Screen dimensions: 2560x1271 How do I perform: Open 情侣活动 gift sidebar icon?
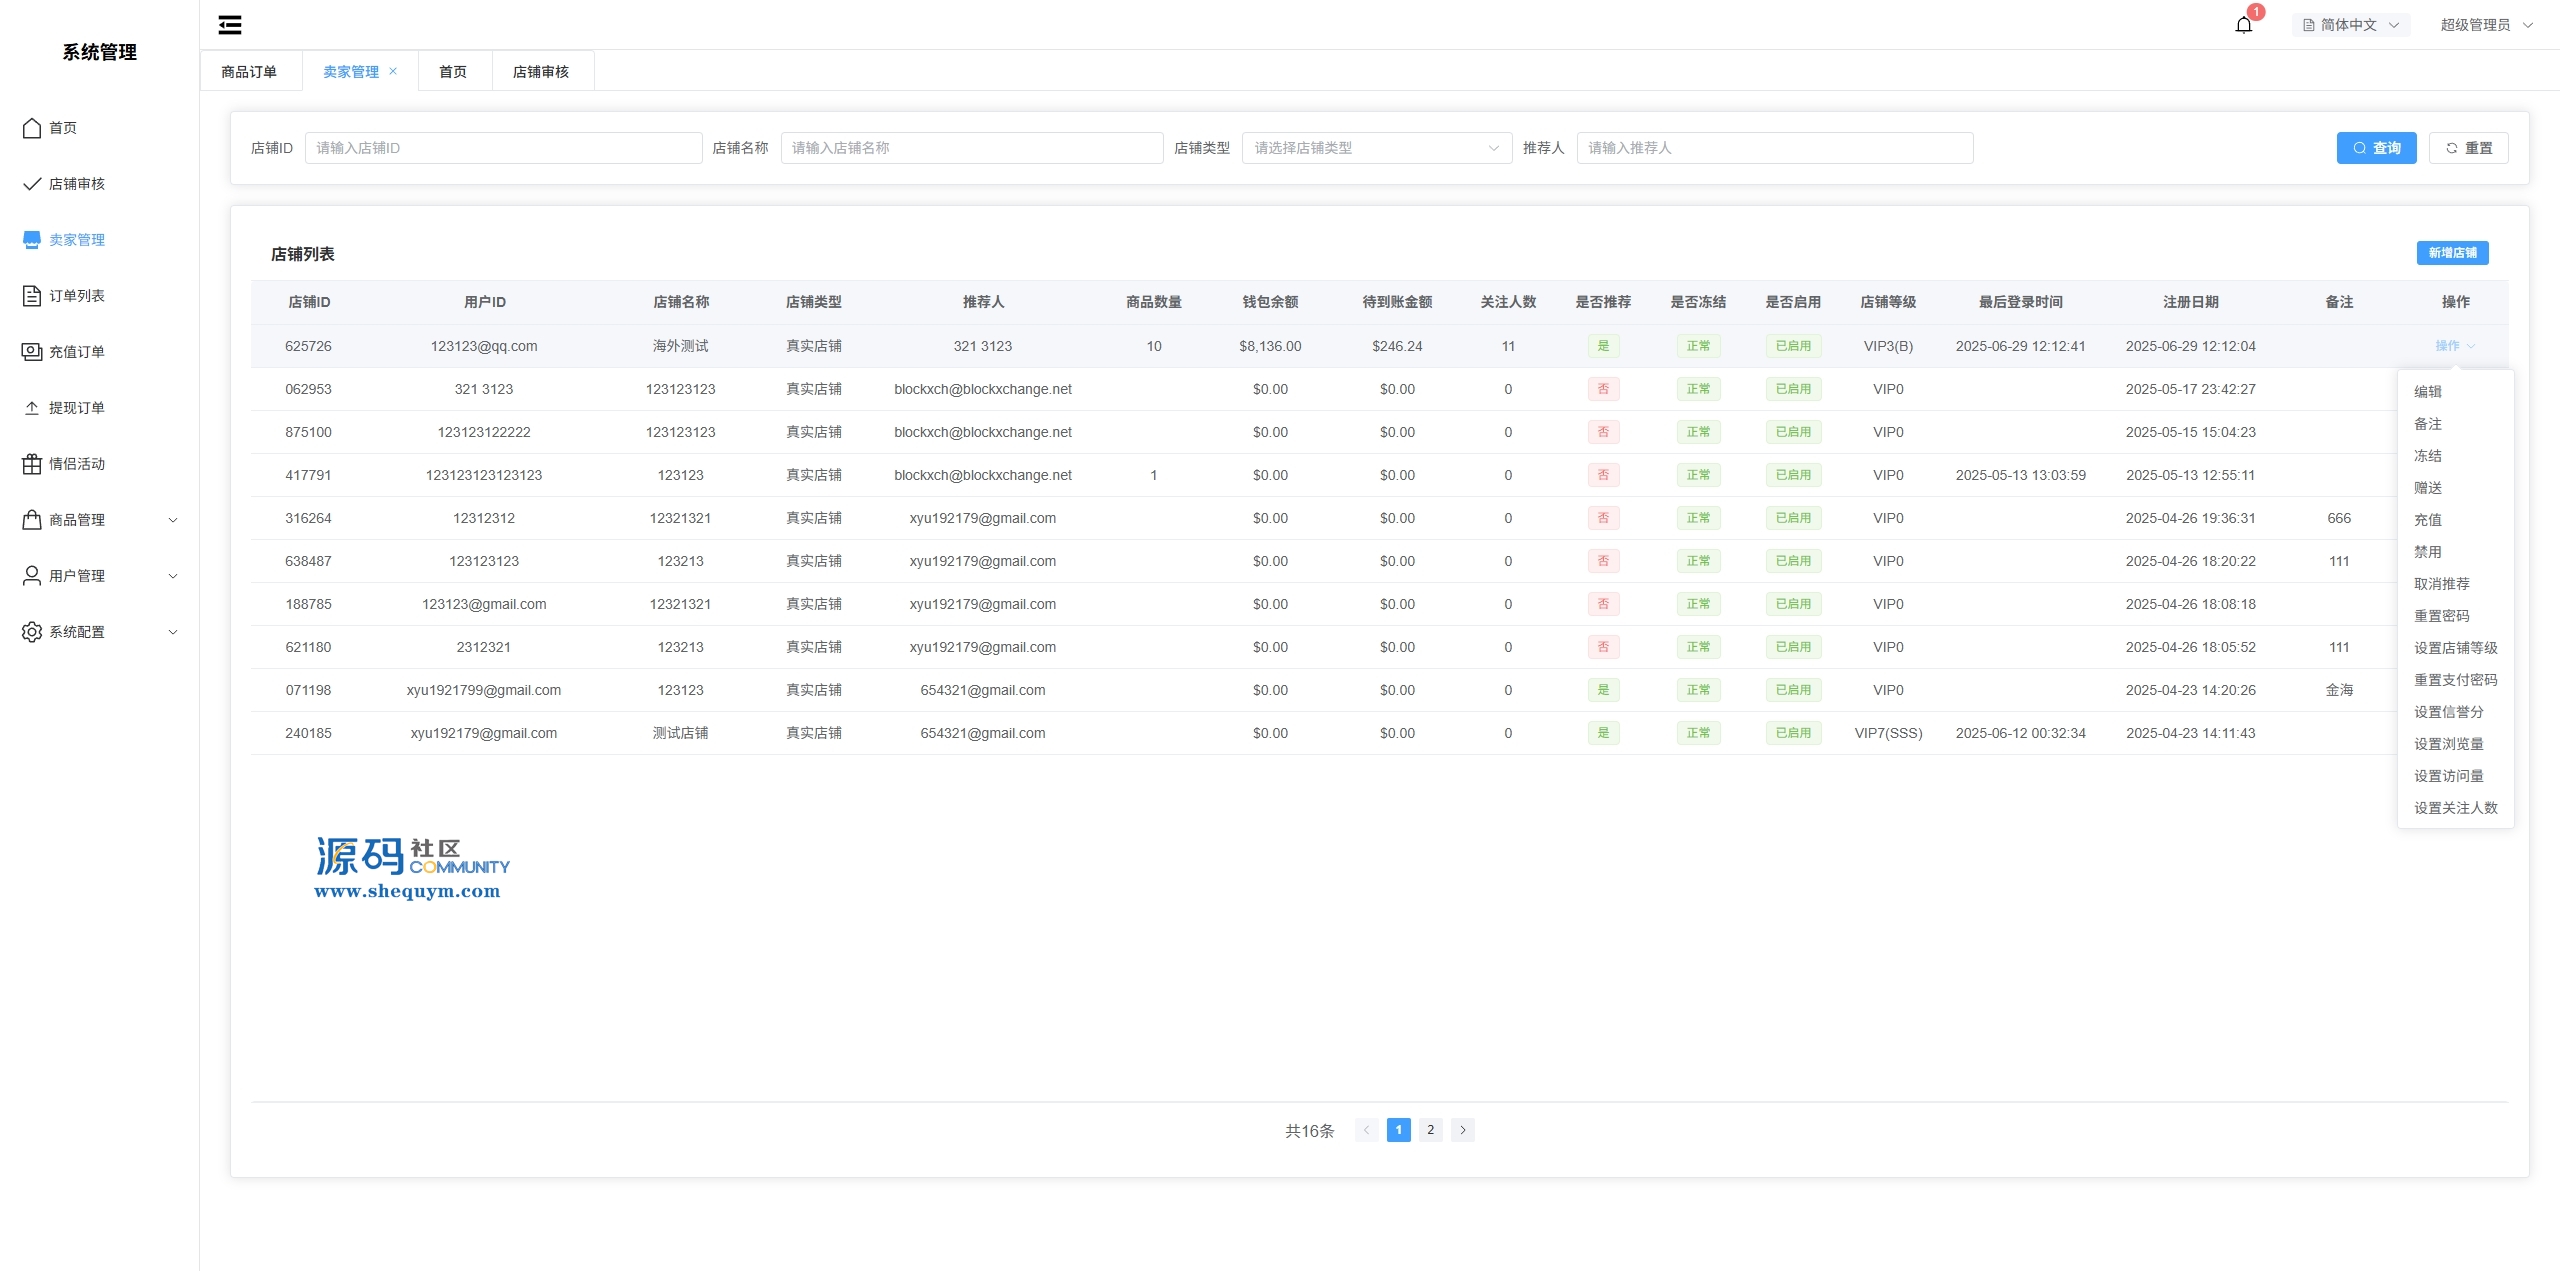[32, 464]
